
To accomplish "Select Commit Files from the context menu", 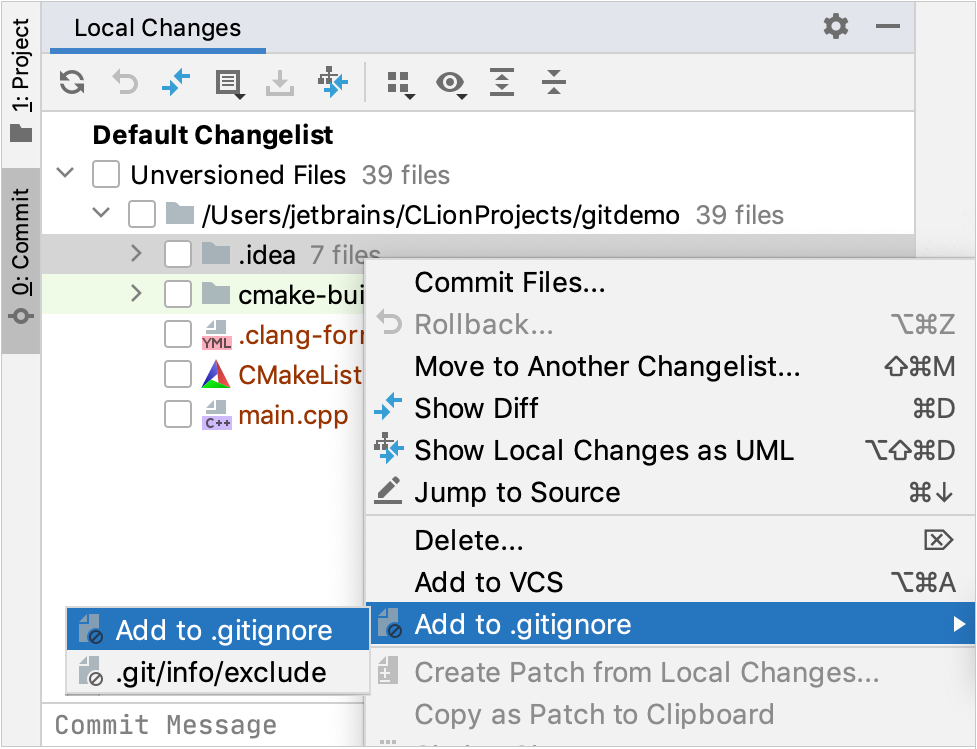I will click(x=510, y=282).
